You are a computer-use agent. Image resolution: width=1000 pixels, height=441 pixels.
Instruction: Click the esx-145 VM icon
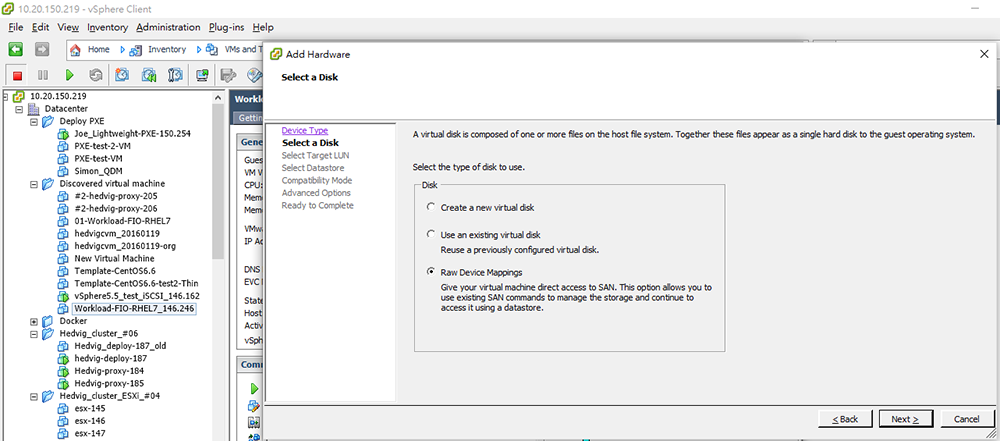coord(63,408)
